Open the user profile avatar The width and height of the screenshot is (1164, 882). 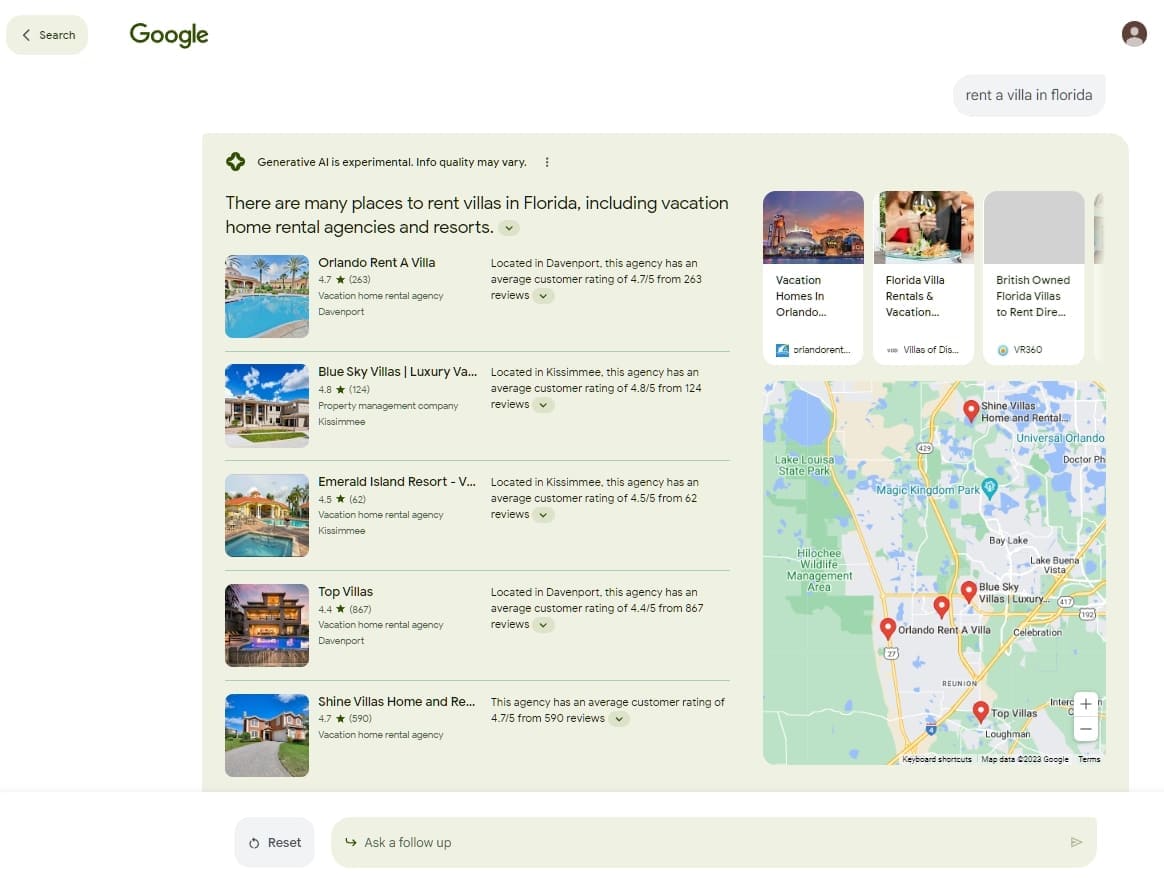tap(1134, 34)
